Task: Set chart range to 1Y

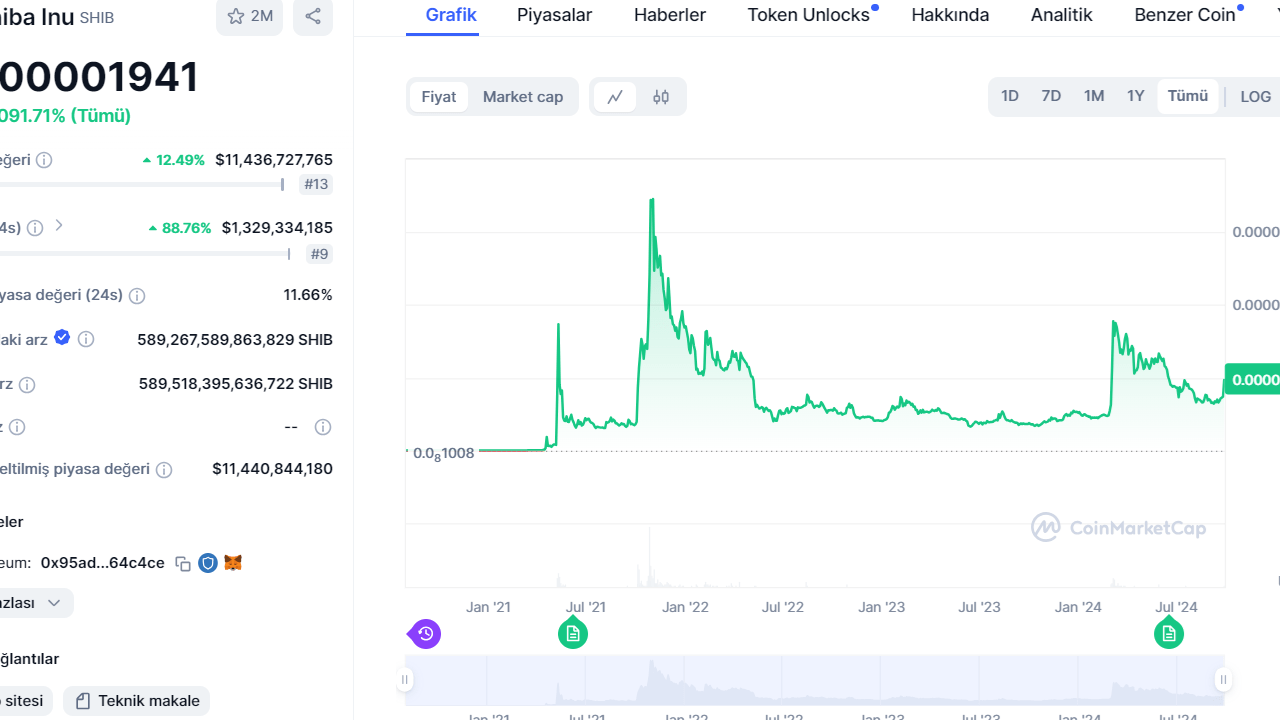Action: 1136,96
